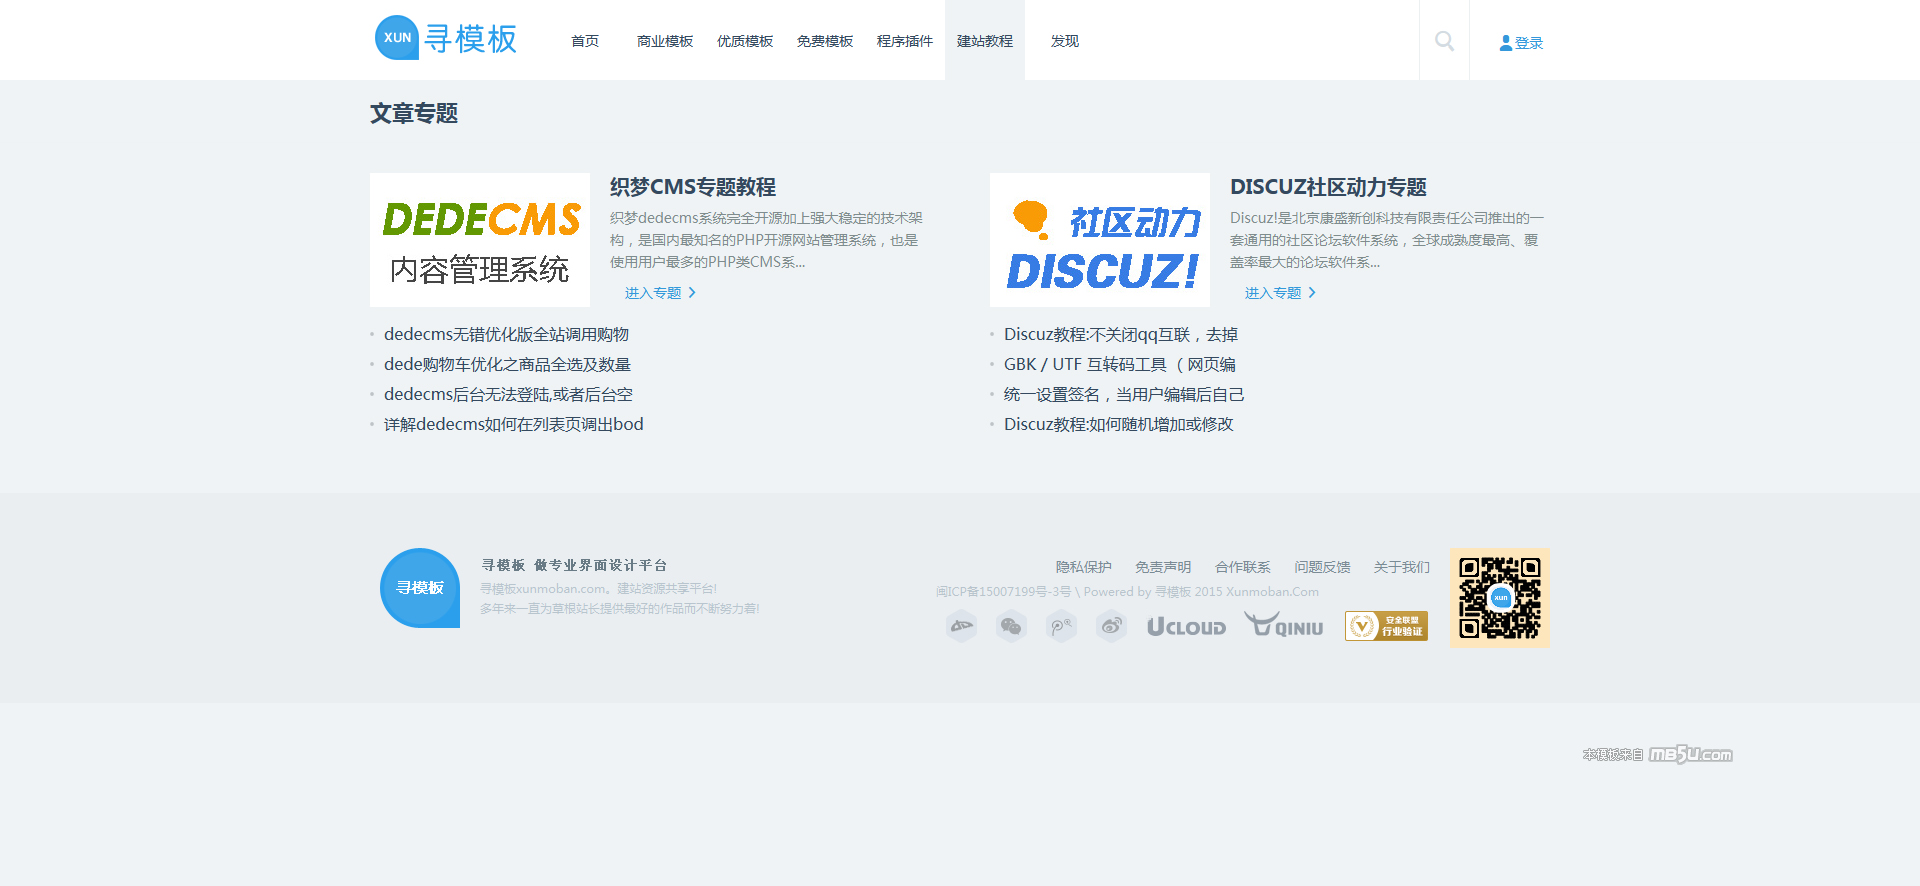Open the WeChat icon in footer

coord(1011,626)
